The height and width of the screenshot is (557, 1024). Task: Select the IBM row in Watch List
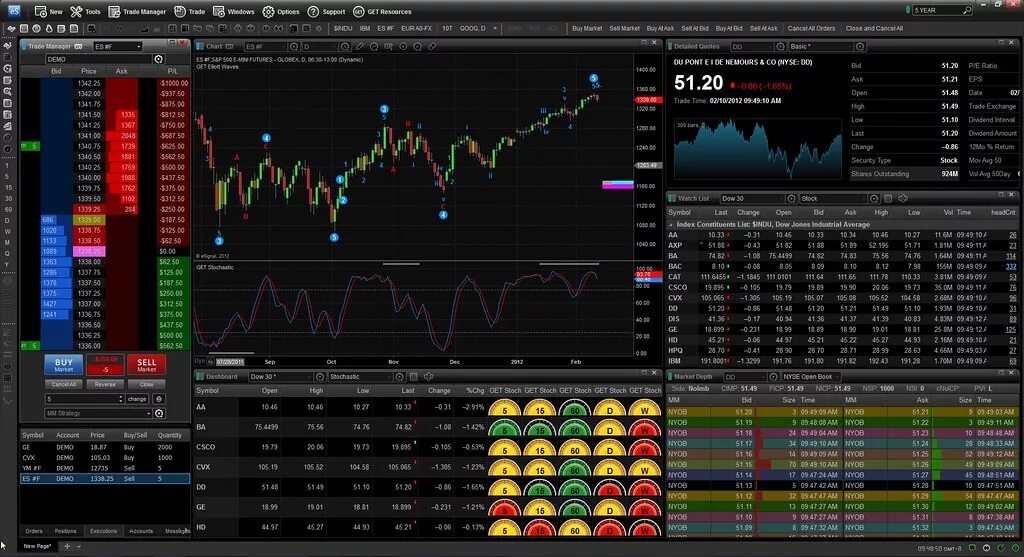842,360
